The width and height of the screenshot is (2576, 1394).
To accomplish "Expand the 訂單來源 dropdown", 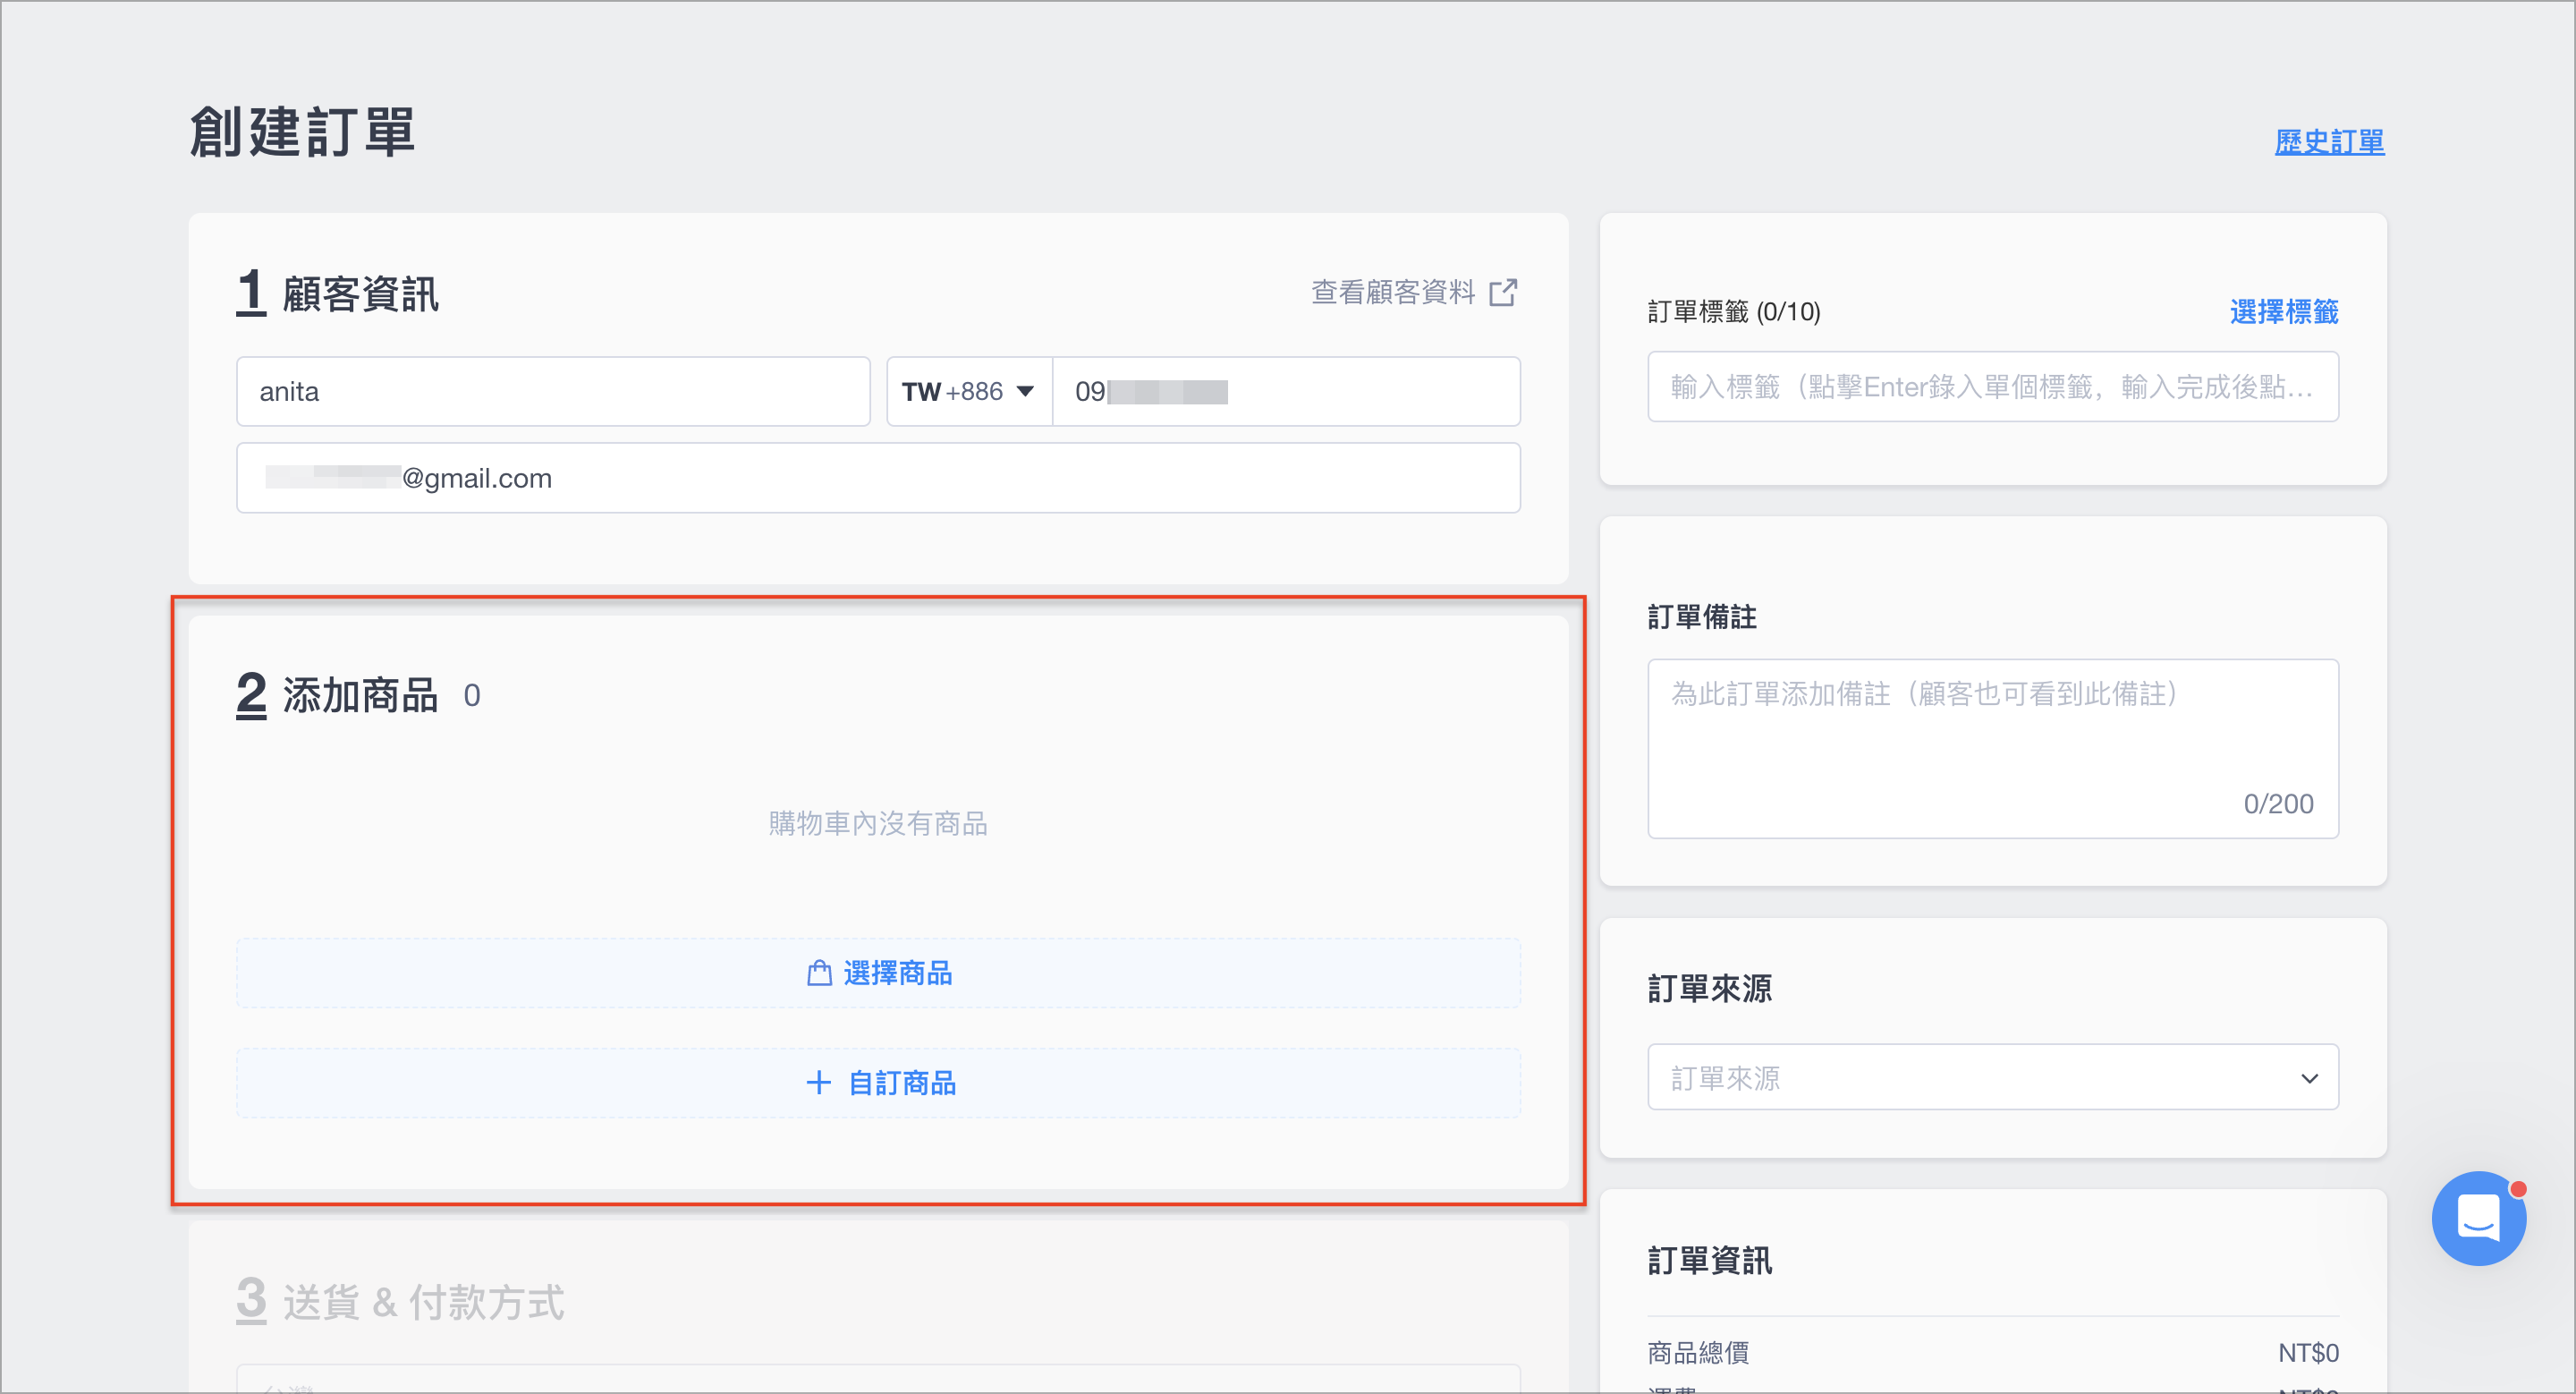I will click(x=1992, y=1077).
